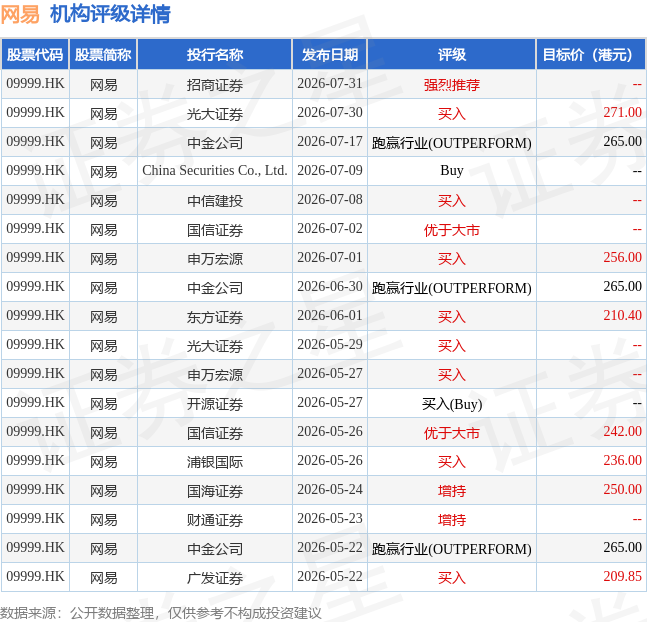The width and height of the screenshot is (647, 622).
Task: Select the 2026-07-01 date for 申万宏源
Action: (330, 258)
